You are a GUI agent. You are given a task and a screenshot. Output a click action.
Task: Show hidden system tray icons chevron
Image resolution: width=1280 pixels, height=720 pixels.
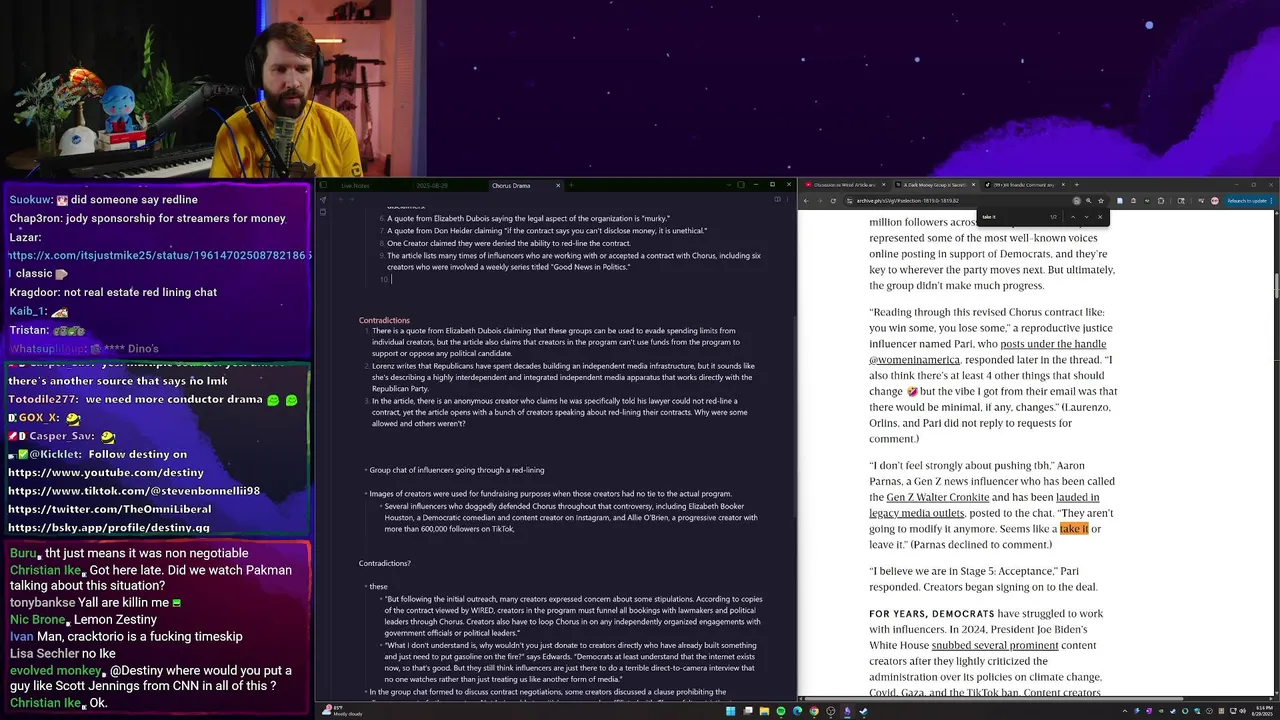point(1125,711)
